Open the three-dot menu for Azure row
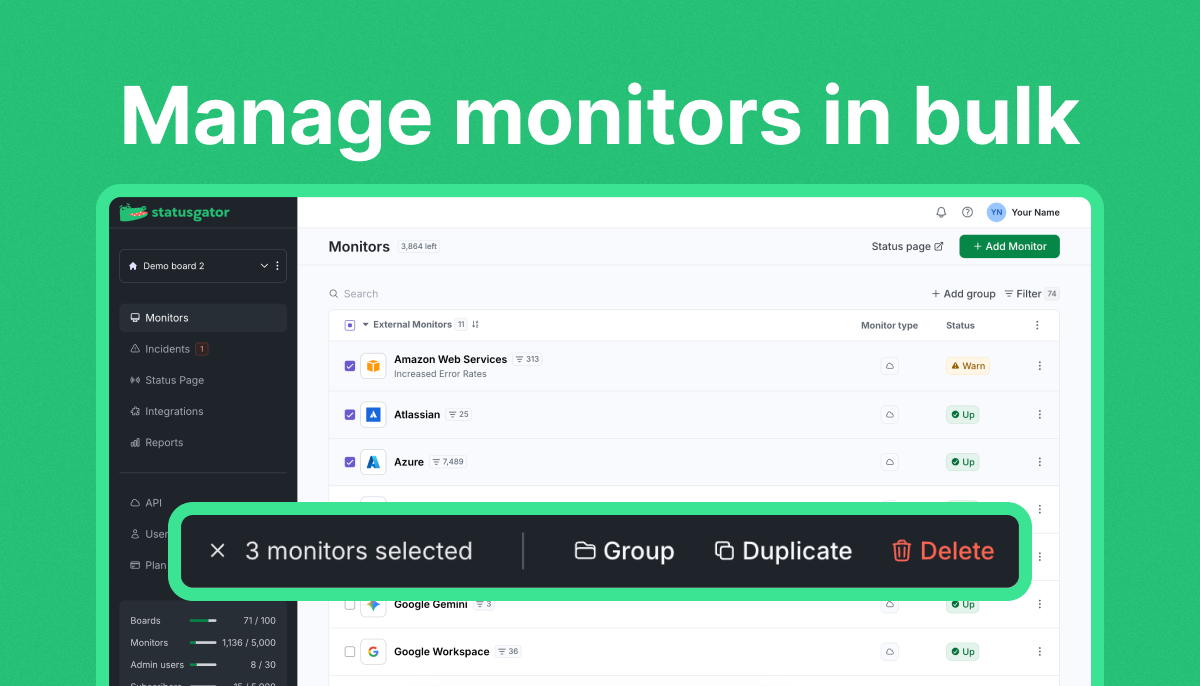This screenshot has width=1200, height=686. 1039,462
